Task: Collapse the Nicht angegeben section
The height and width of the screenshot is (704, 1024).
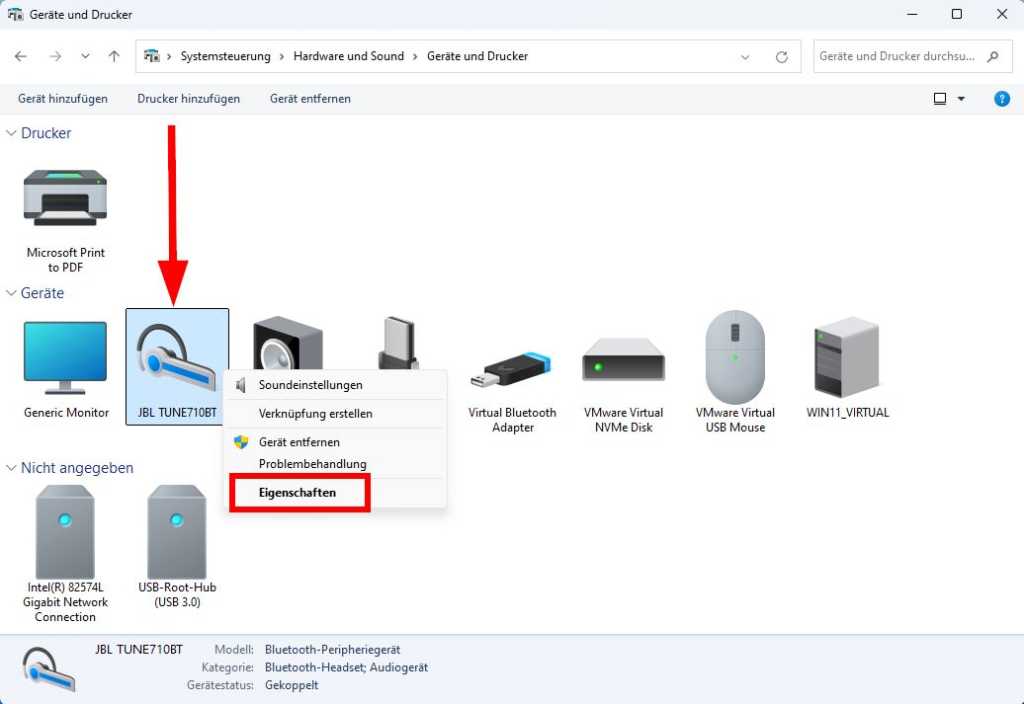Action: click(x=10, y=467)
